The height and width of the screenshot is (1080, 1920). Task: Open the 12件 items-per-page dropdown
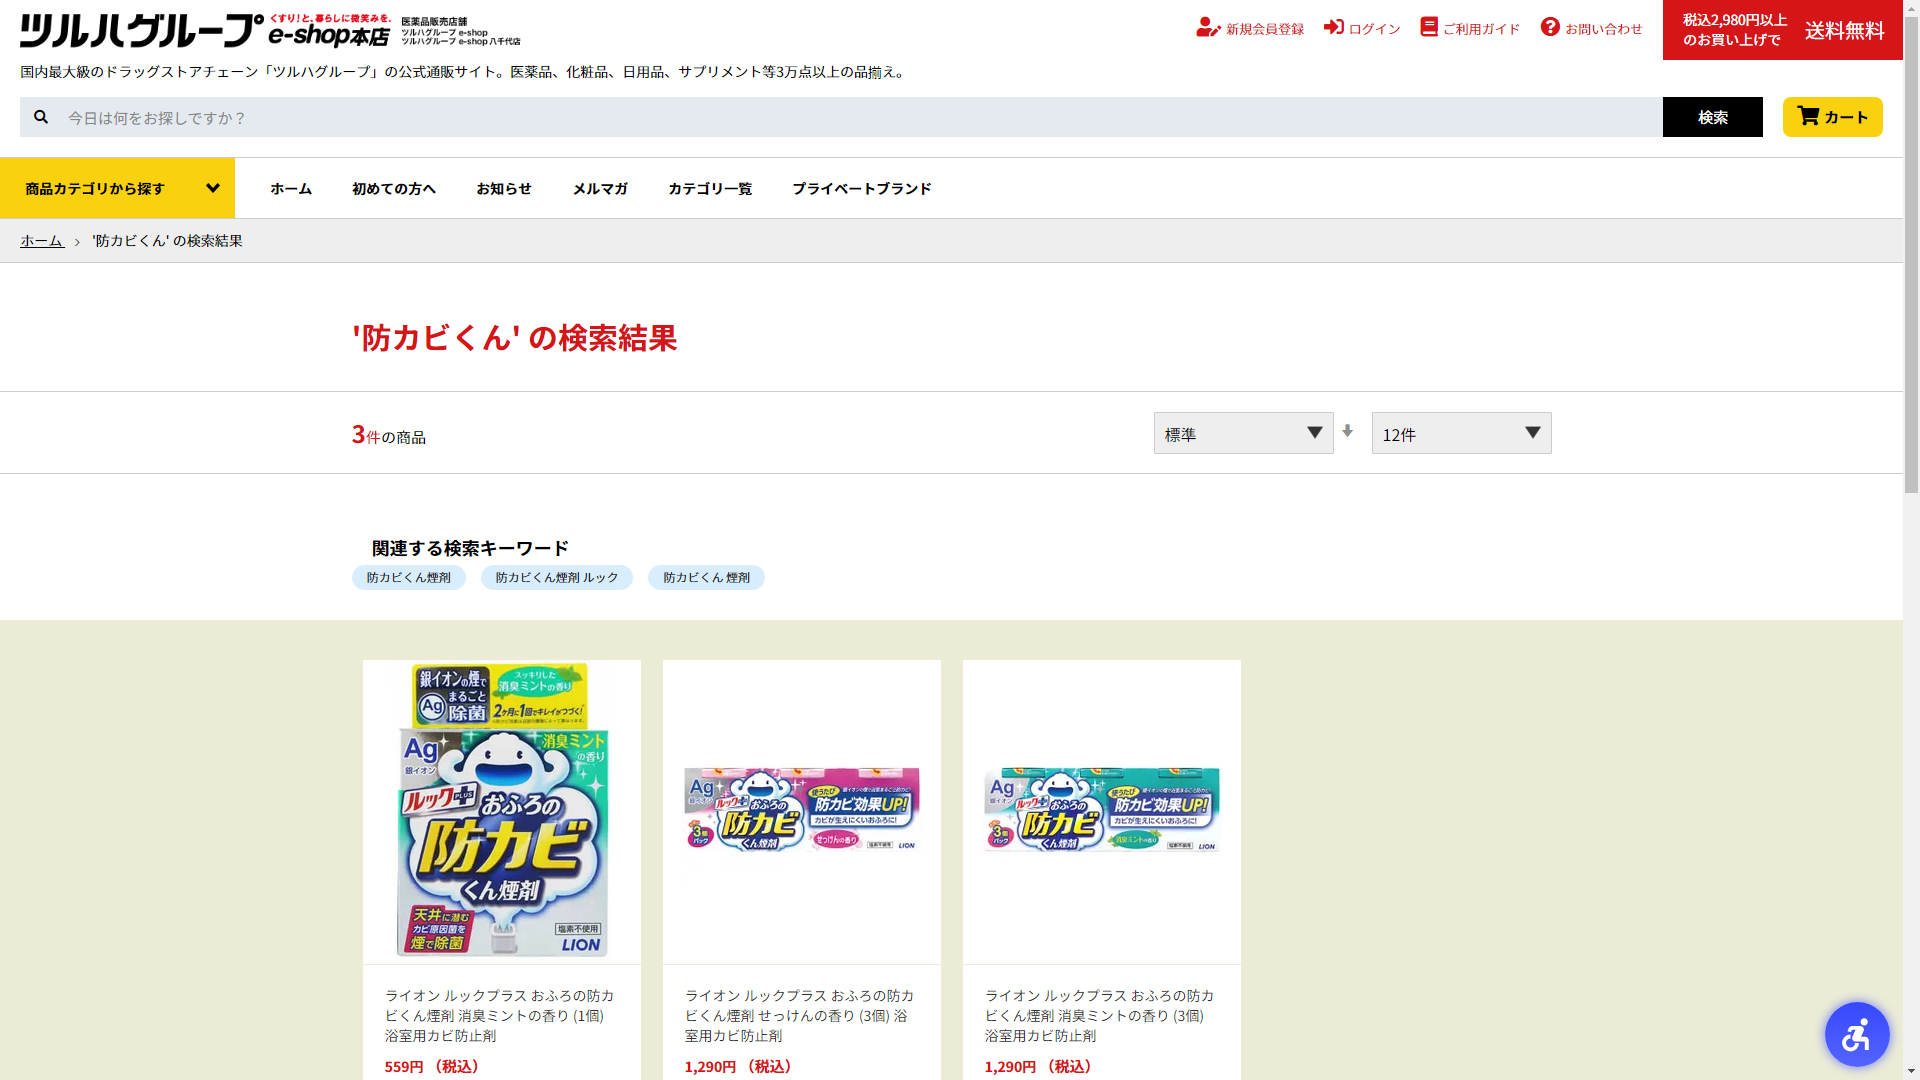pos(1461,433)
